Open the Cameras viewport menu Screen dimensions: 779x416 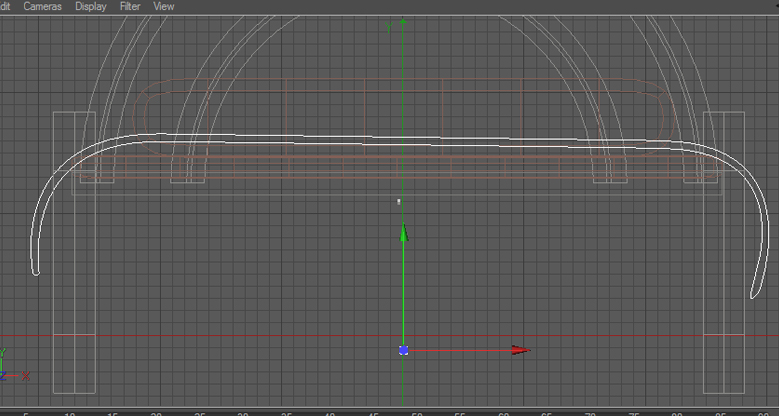[x=43, y=6]
